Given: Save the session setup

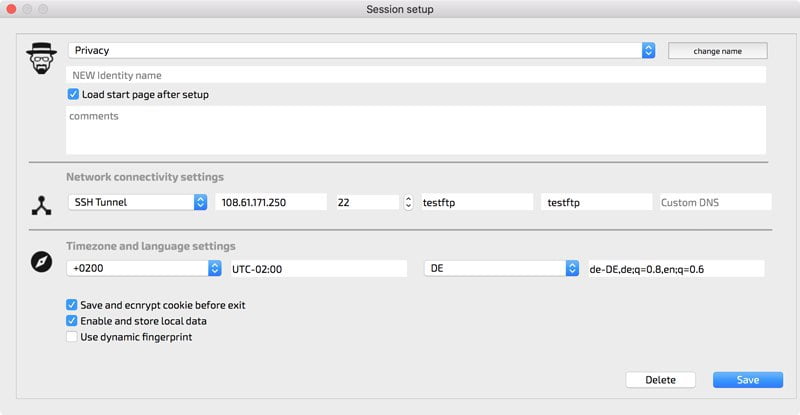Looking at the screenshot, I should tap(747, 380).
